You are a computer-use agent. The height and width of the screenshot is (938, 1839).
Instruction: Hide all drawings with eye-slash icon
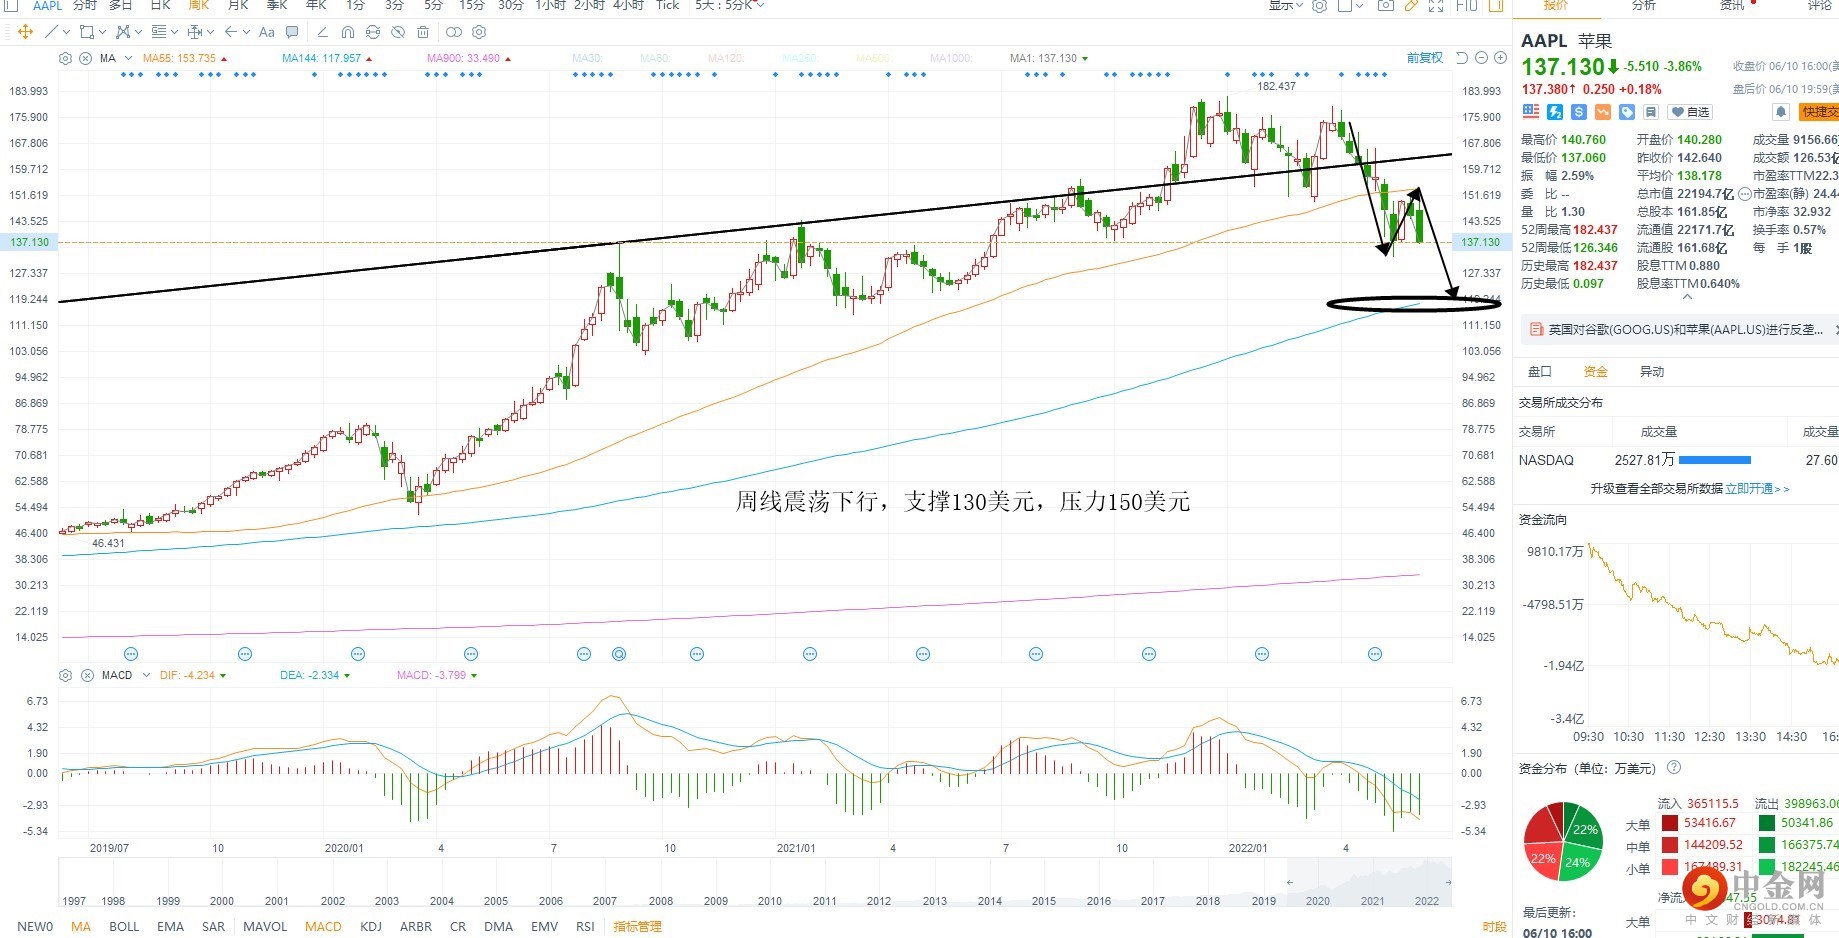[x=398, y=32]
